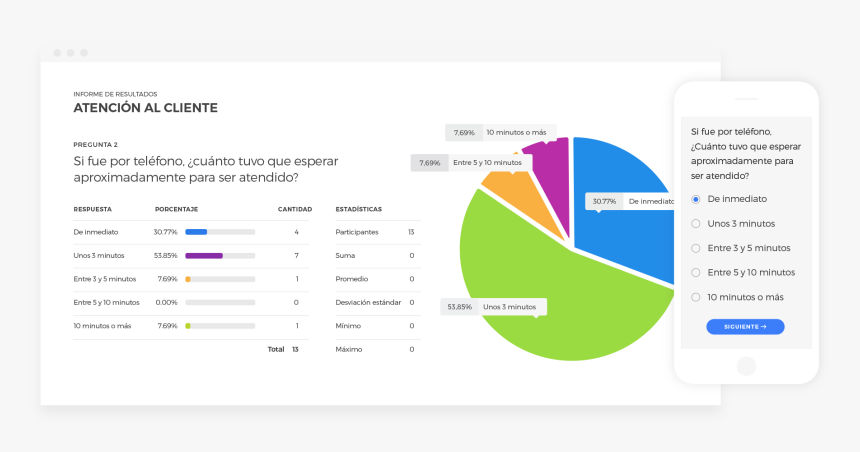Click the empty bar in Entre 5 y 10 minutos row
Image resolution: width=860 pixels, height=452 pixels.
click(x=220, y=302)
